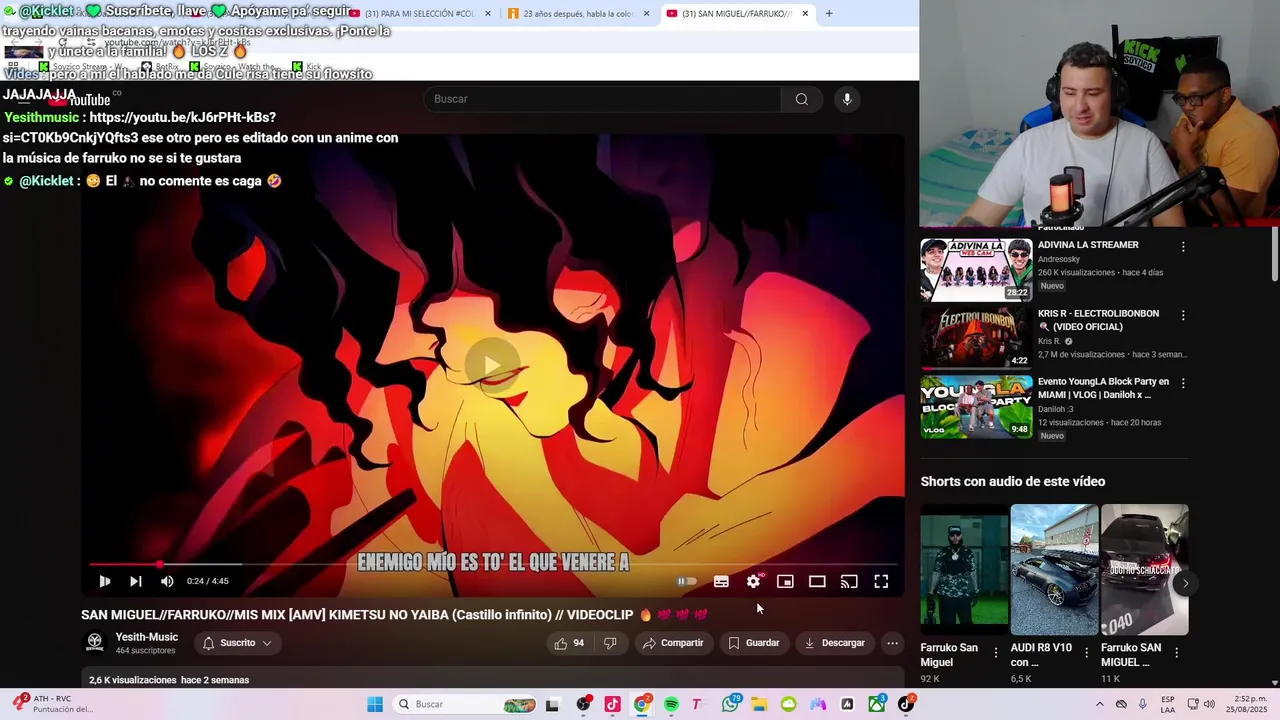
Task: Click the ADIVINA LA STREAMER title
Action: coord(1088,245)
